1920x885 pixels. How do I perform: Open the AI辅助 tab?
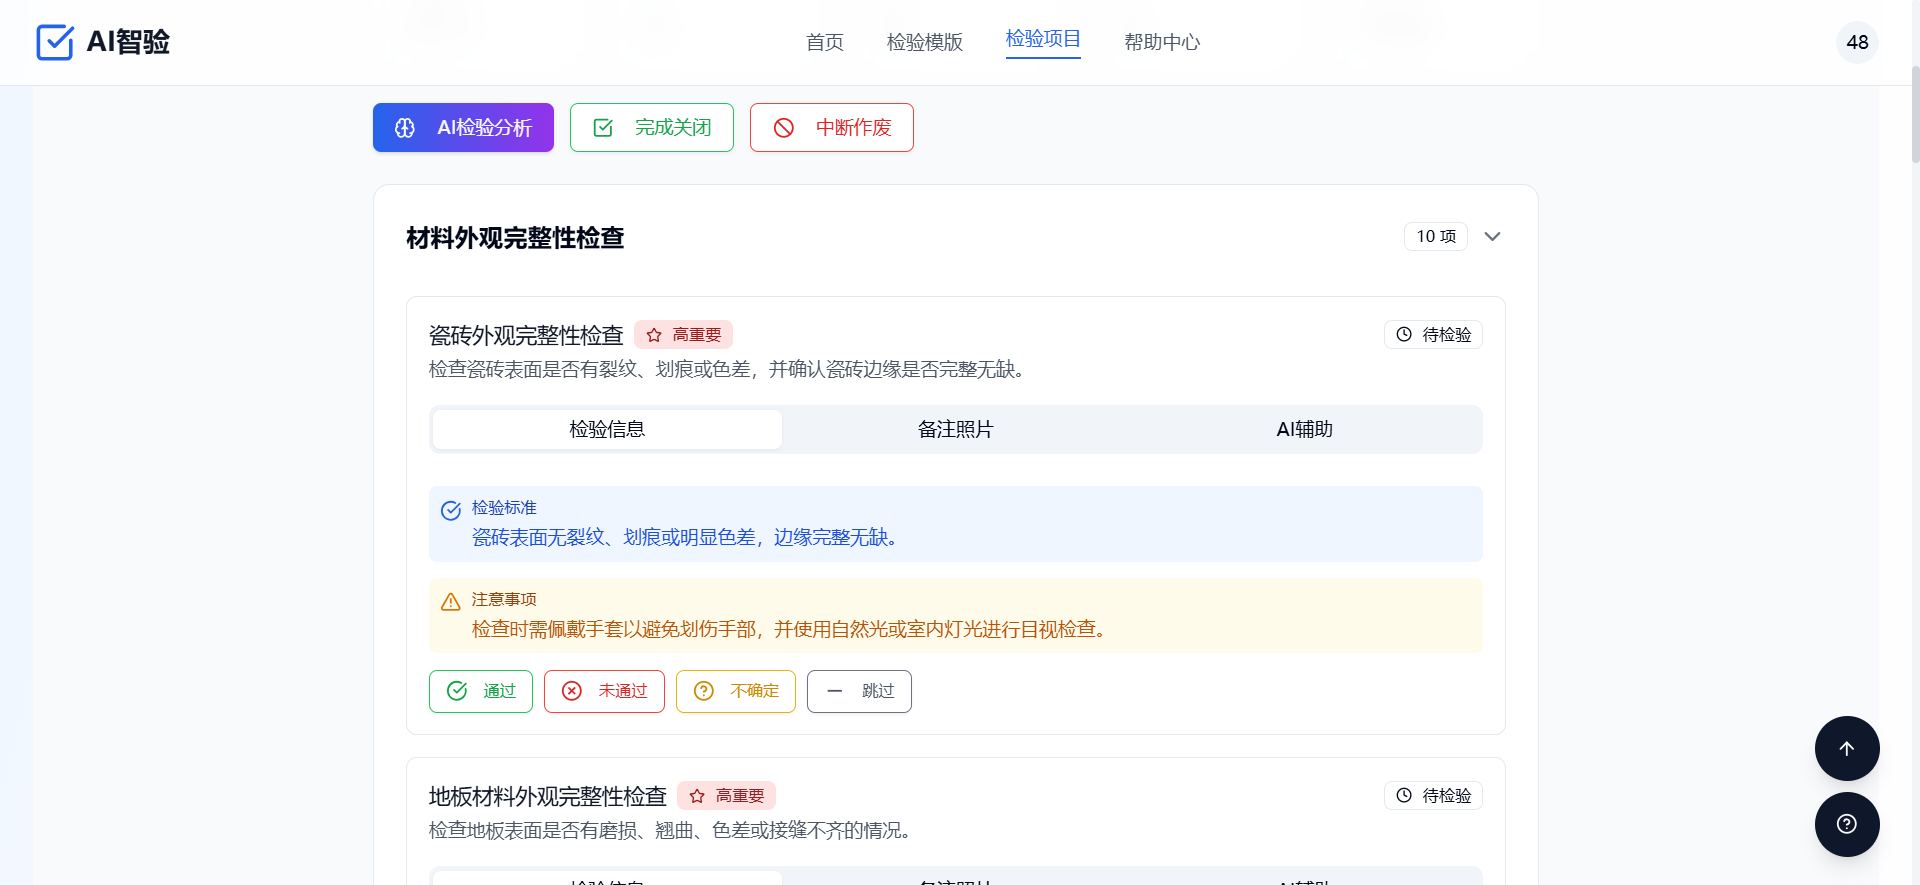[x=1304, y=429]
